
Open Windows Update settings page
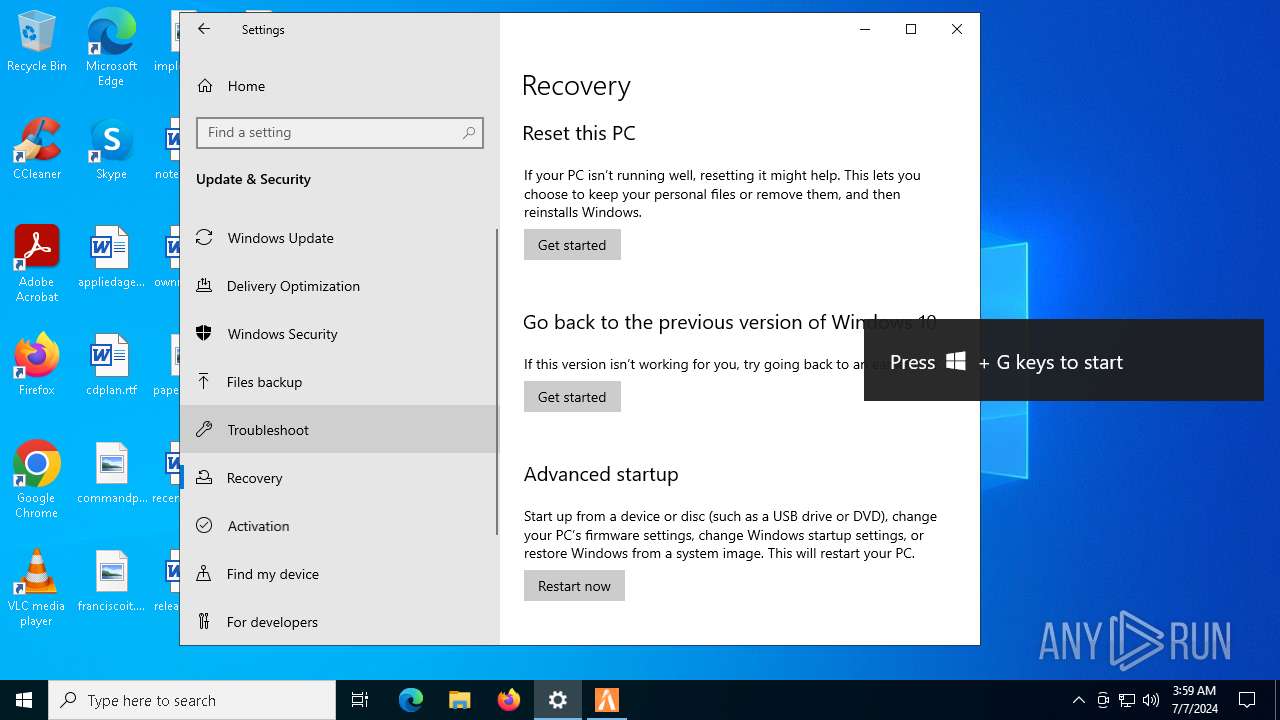pos(338,237)
